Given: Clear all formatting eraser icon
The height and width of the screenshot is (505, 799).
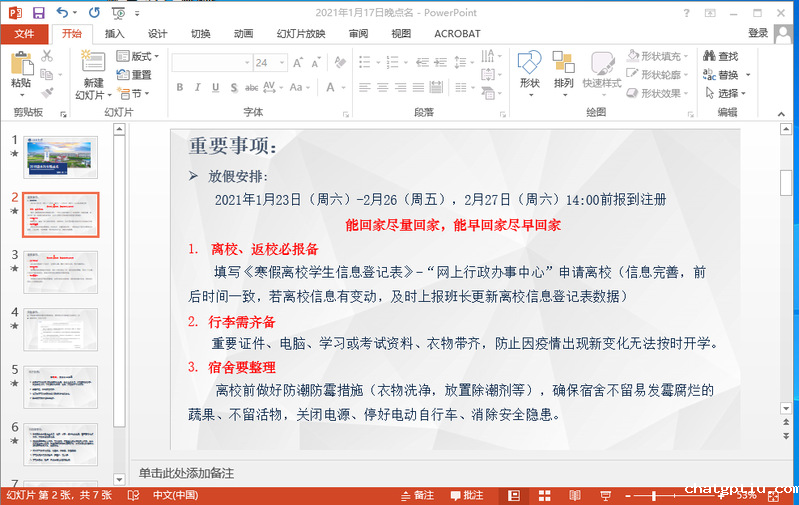Looking at the screenshot, I should pyautogui.click(x=340, y=63).
